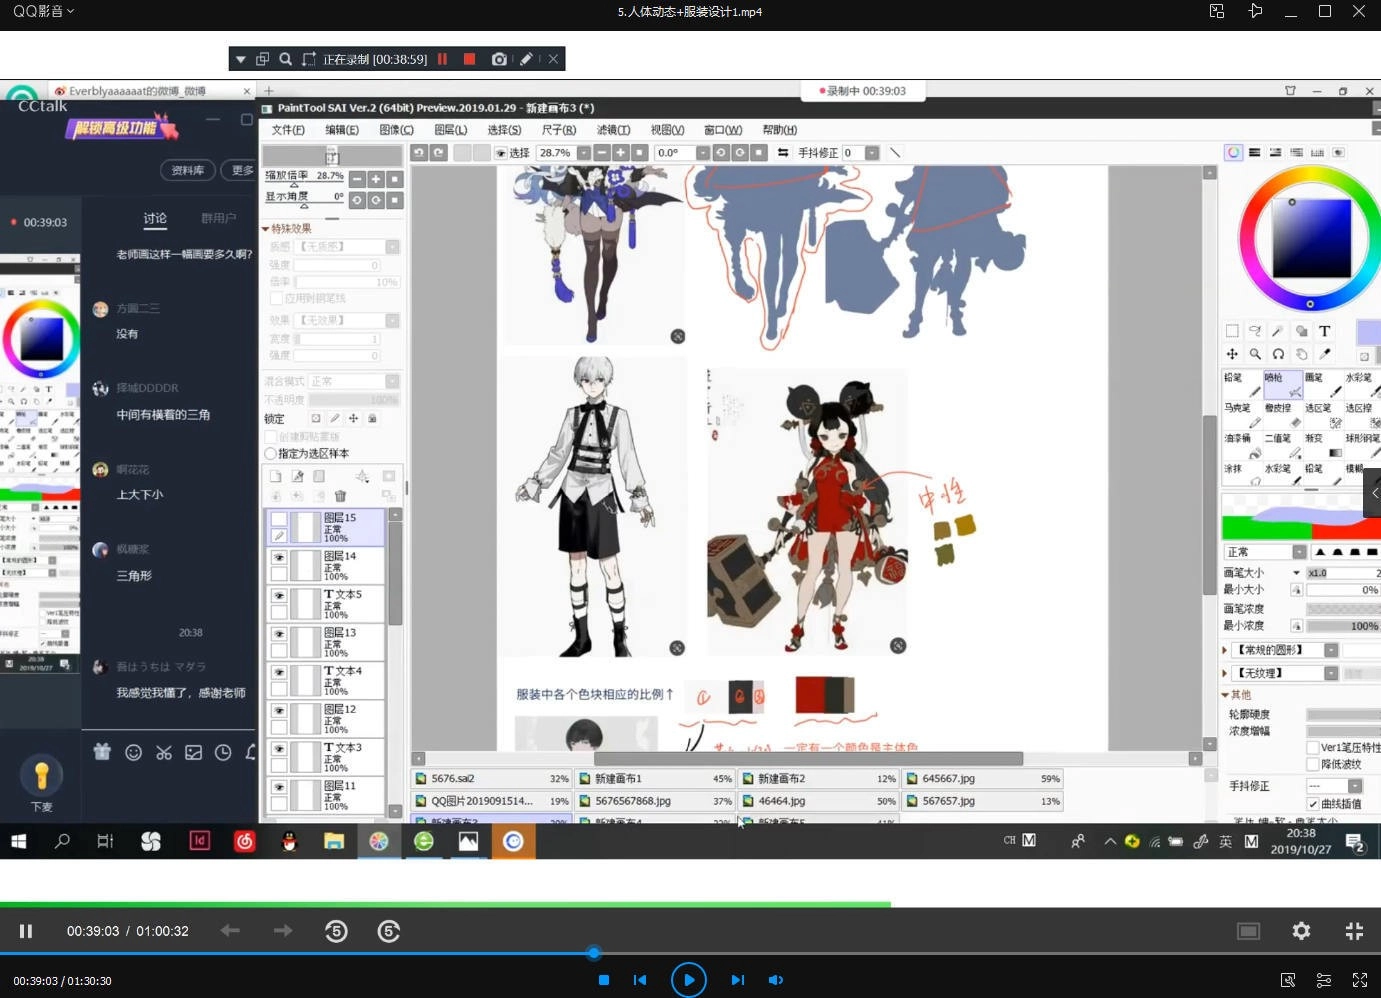Uncheck the 曲线插值 option
Screen dimensions: 1381x998
1313,803
